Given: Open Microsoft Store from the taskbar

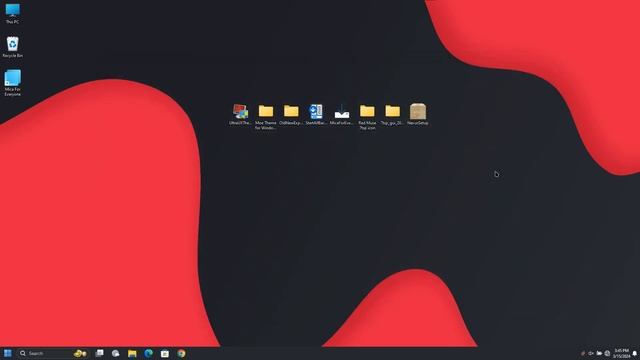Looking at the screenshot, I should coord(164,353).
